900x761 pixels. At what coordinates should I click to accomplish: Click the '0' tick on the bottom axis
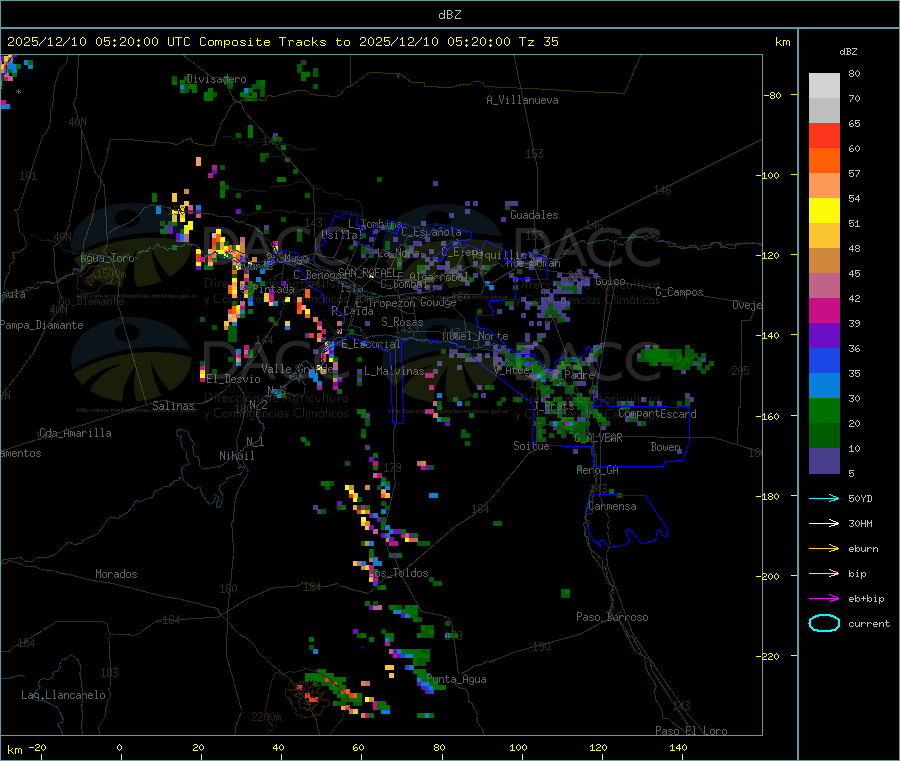click(x=119, y=747)
